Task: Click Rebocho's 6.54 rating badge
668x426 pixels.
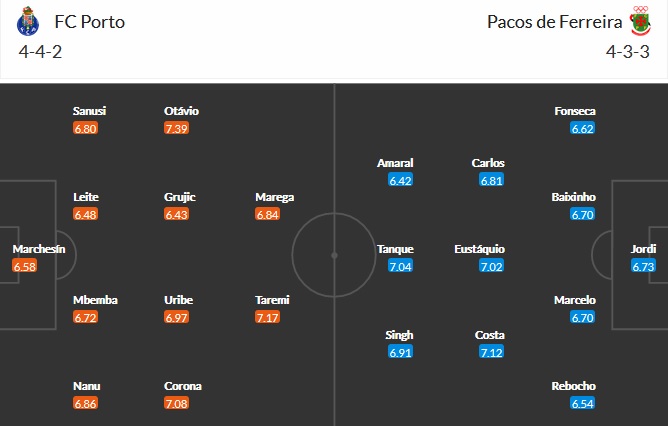Action: 583,403
